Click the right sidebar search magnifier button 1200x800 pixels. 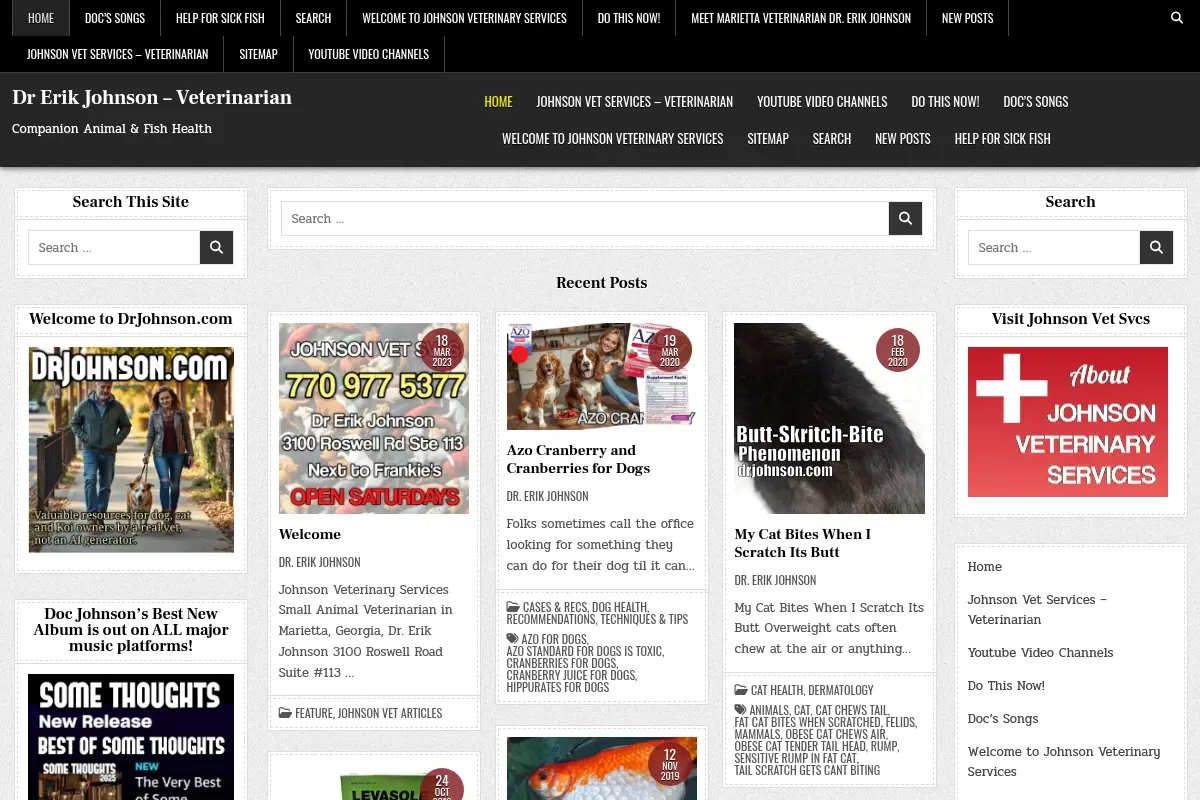click(x=1156, y=247)
